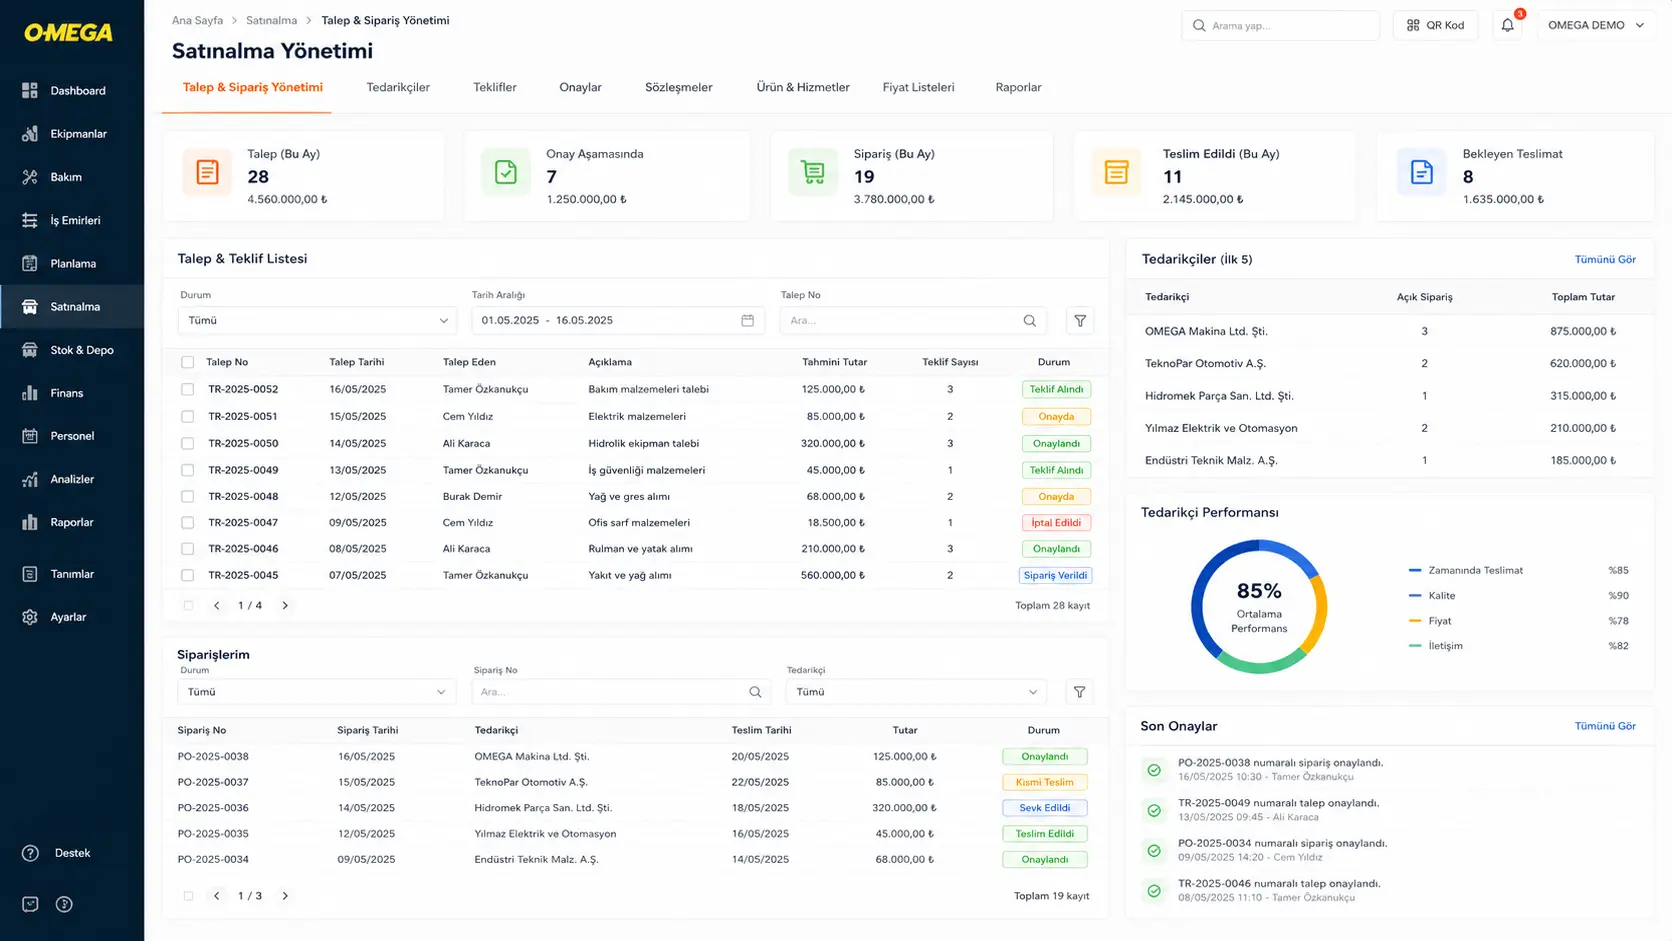Click the search icon in Talep No field
Image resolution: width=1672 pixels, height=941 pixels.
tap(1030, 321)
